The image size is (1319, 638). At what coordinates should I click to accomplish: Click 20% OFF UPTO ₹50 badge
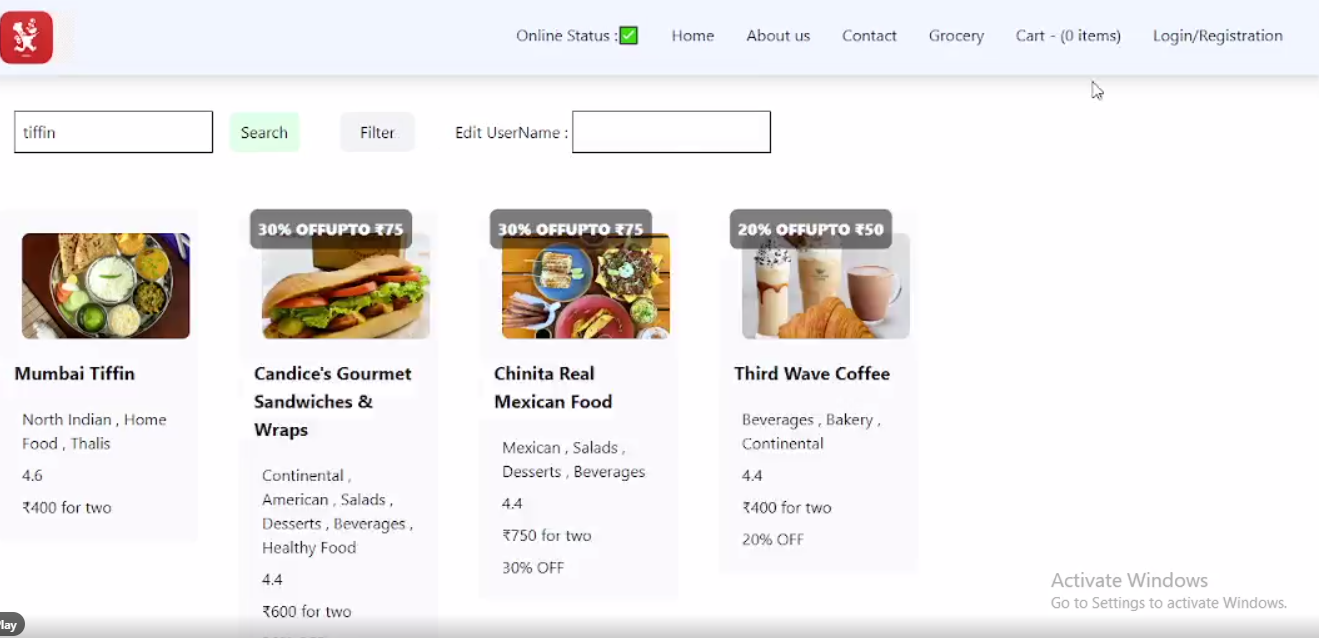811,229
